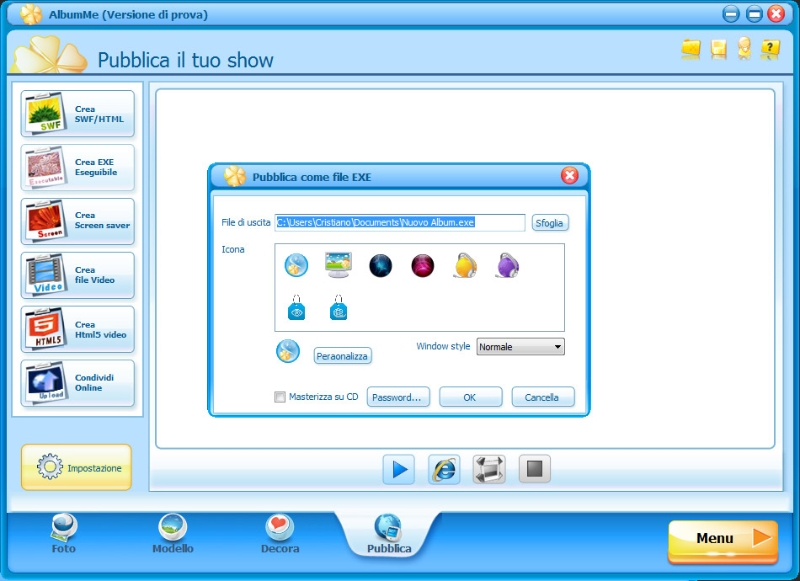
Task: Go to the Decora tab
Action: coord(280,534)
